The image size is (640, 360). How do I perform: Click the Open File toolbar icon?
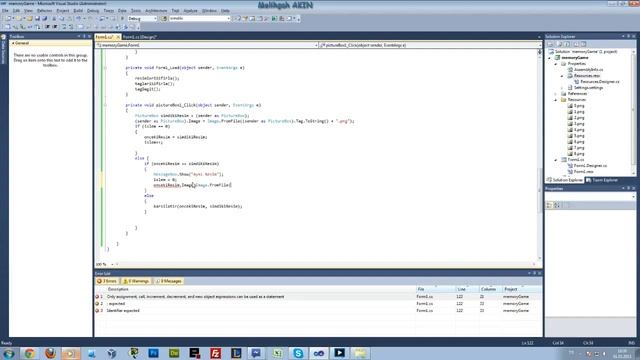pos(30,18)
